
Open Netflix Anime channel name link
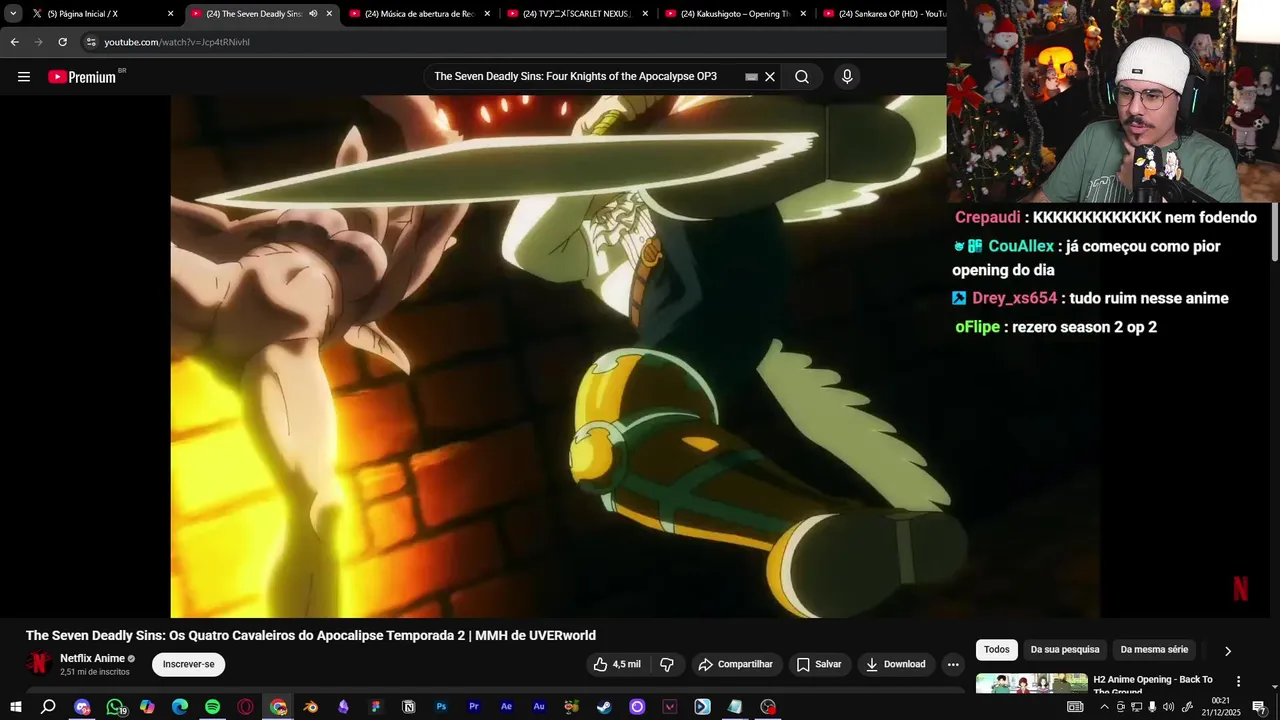92,658
